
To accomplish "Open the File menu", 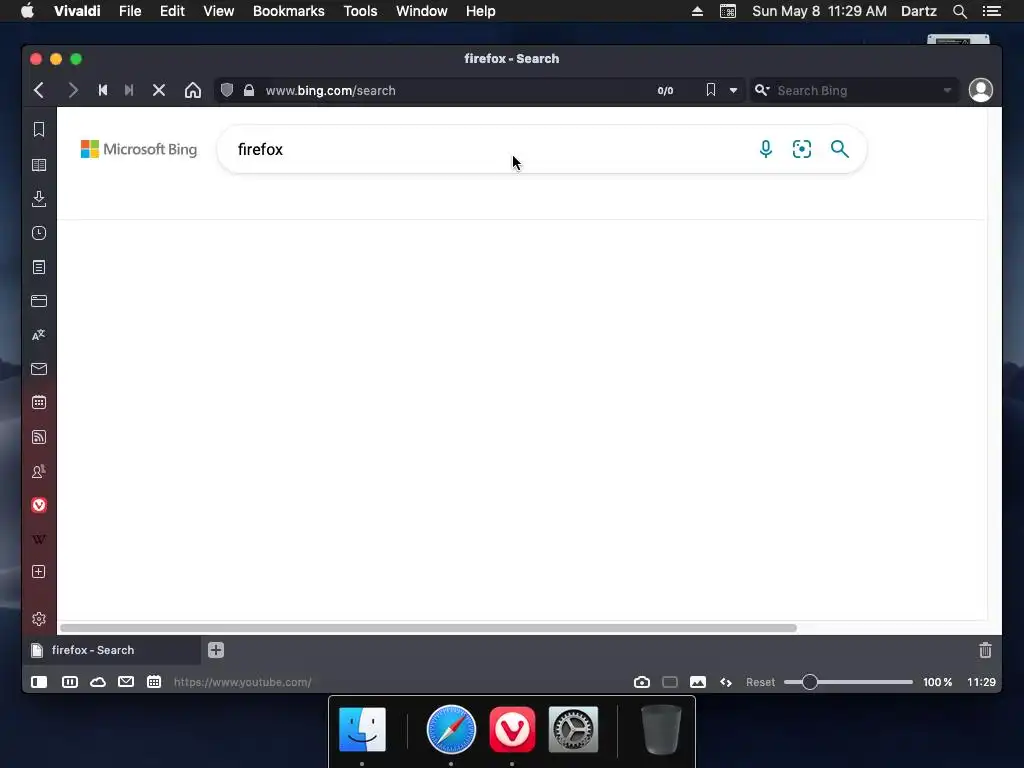I will click(x=130, y=11).
